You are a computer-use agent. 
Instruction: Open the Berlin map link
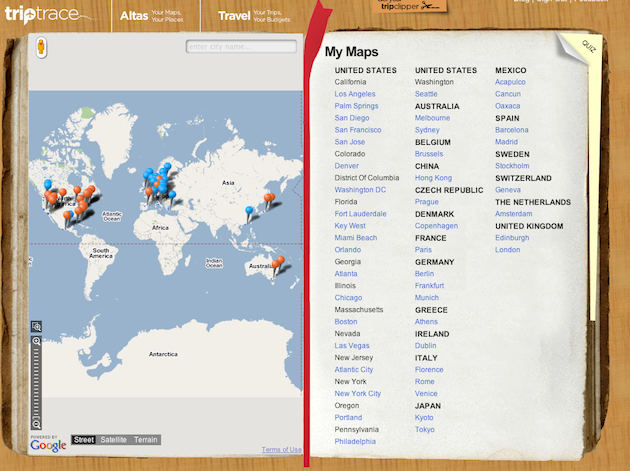[x=424, y=274]
